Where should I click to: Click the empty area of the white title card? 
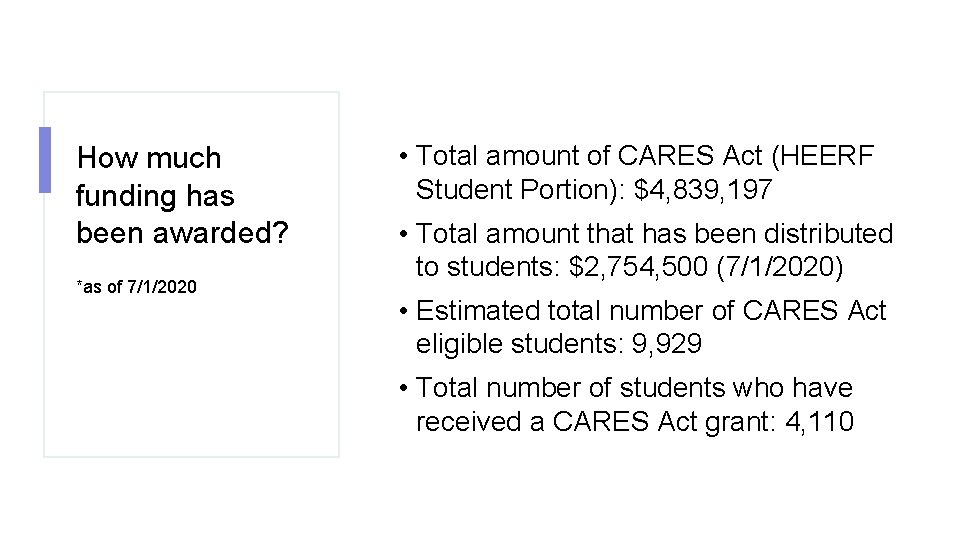[190, 380]
